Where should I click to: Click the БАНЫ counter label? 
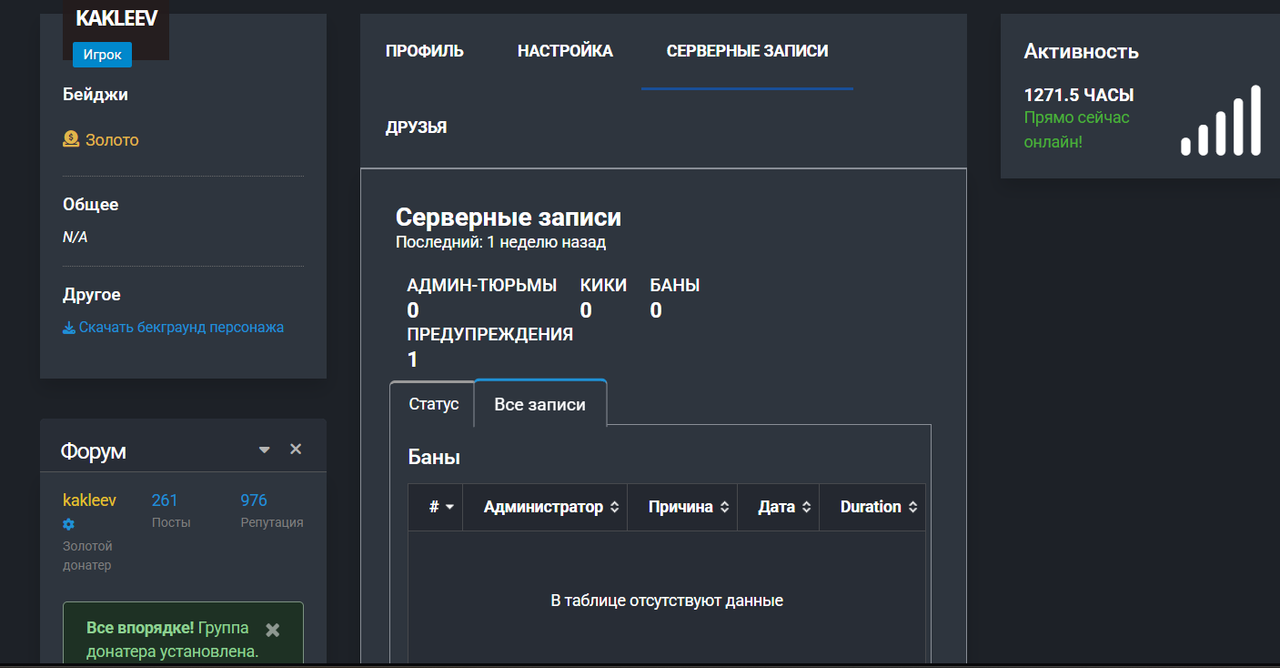click(x=675, y=285)
